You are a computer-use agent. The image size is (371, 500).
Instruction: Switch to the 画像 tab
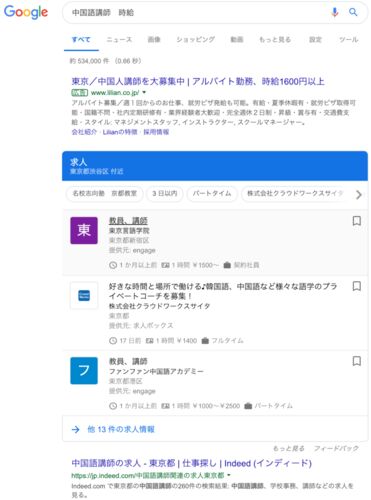154,39
